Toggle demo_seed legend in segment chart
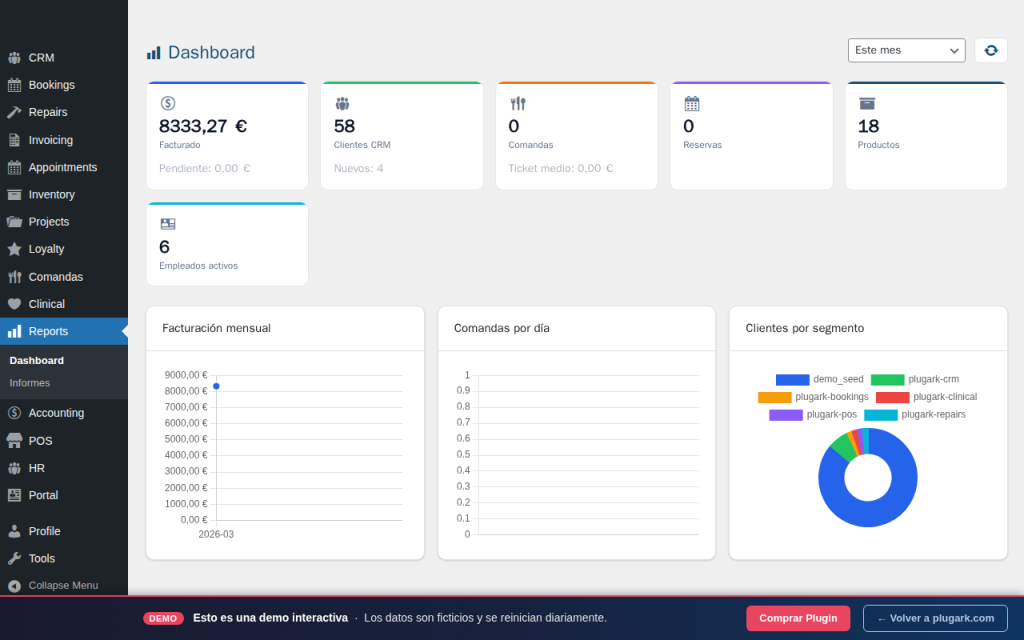This screenshot has width=1024, height=640. point(820,380)
